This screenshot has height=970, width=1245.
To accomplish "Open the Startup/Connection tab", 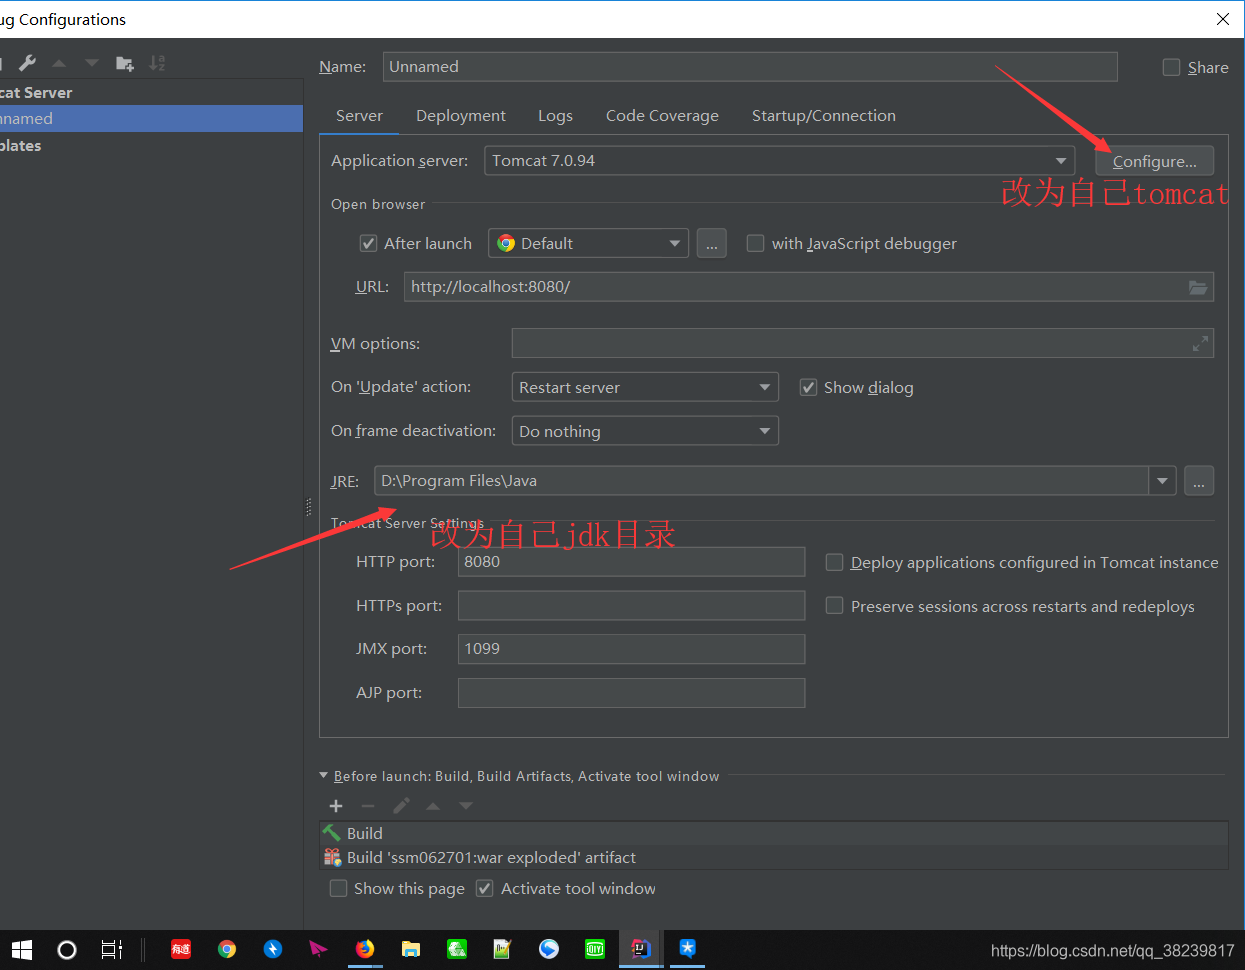I will [824, 116].
